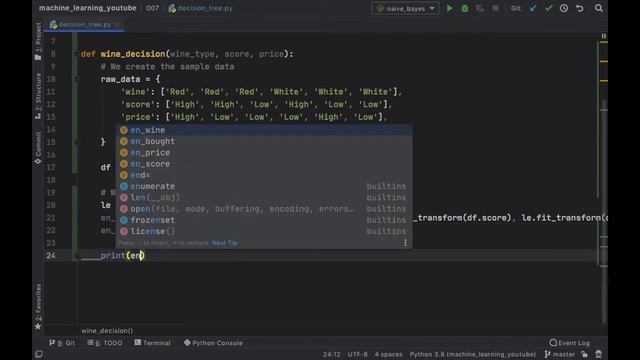Click line number 24 in the gutter
The image size is (640, 360).
(x=51, y=256)
